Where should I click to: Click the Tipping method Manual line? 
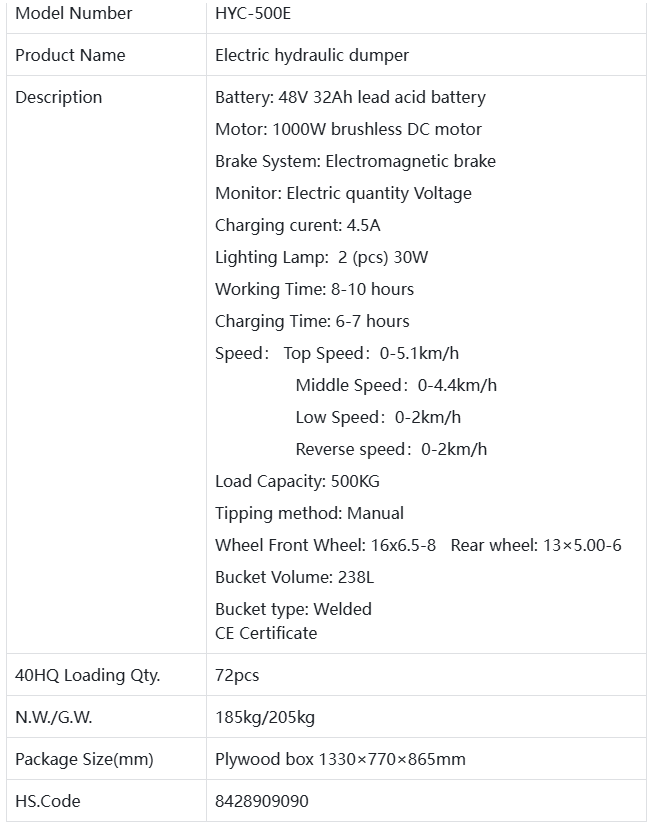point(309,513)
